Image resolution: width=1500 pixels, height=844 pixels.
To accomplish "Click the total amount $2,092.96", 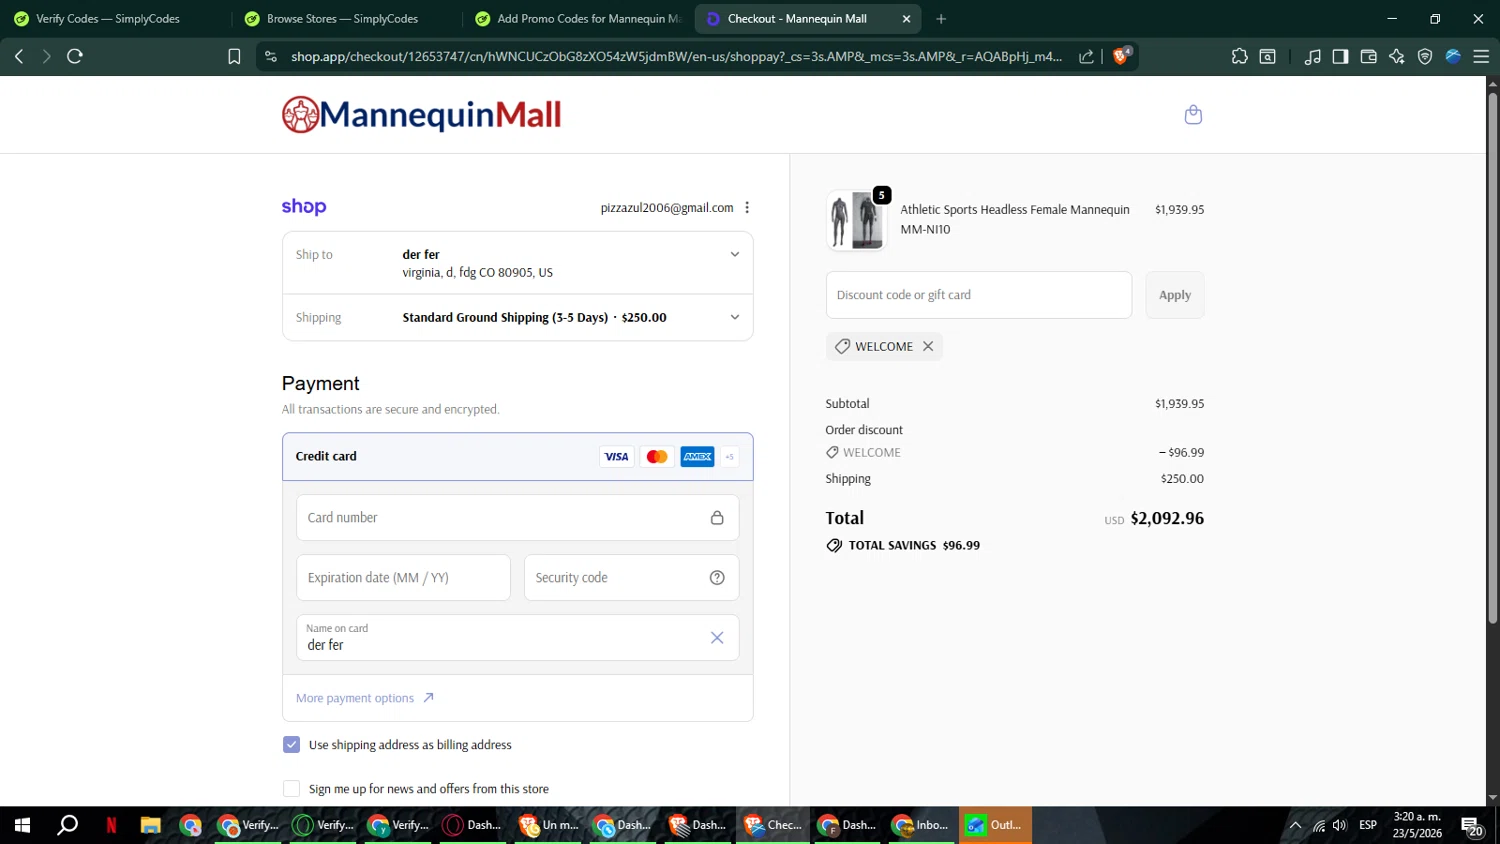I will (x=1167, y=518).
